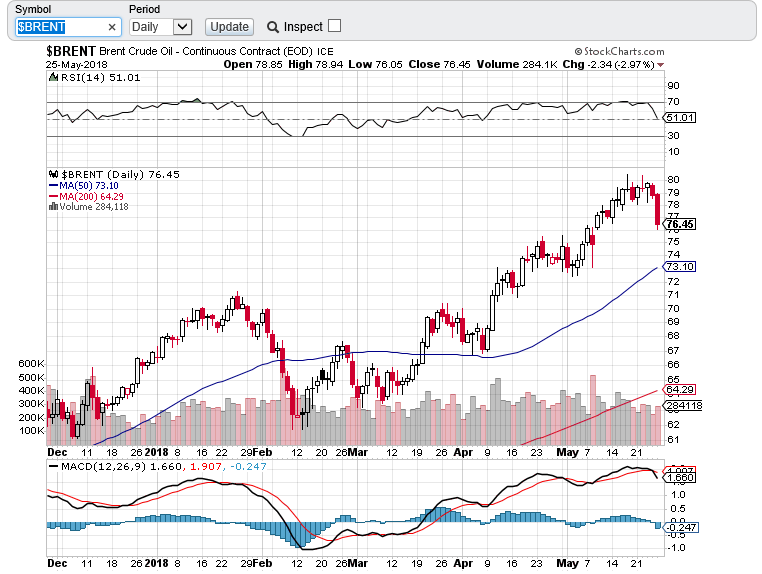762x574 pixels.
Task: Click the 1.660 MACD value label on axis
Action: point(680,478)
